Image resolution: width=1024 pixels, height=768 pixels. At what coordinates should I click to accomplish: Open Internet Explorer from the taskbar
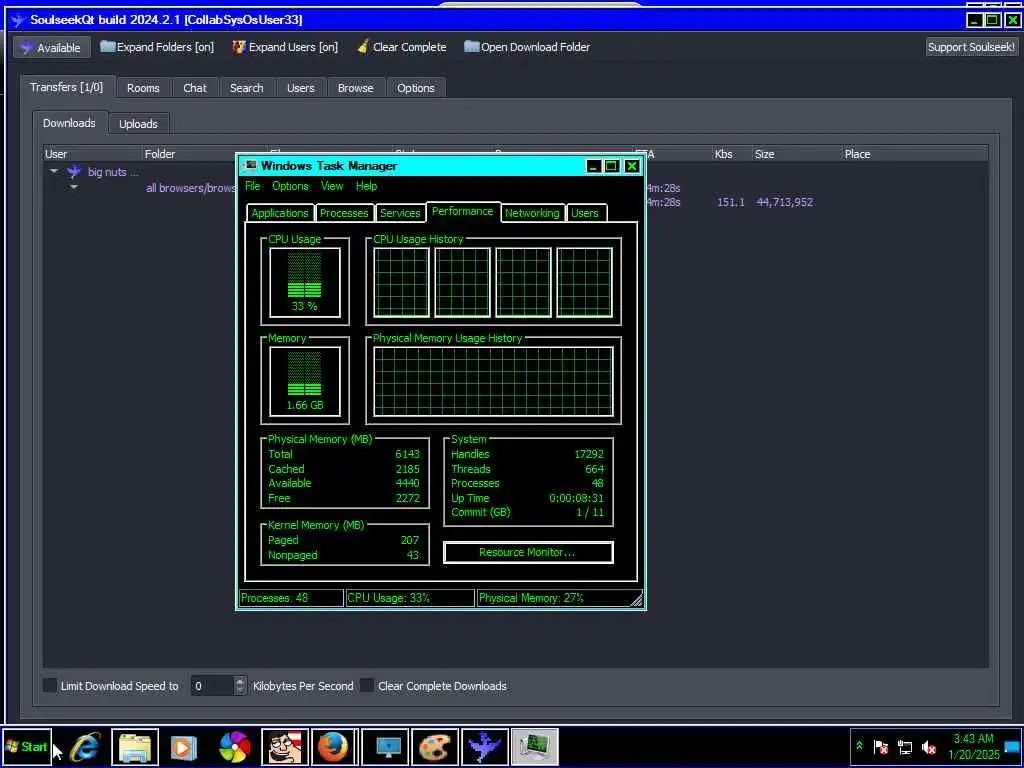pyautogui.click(x=86, y=746)
